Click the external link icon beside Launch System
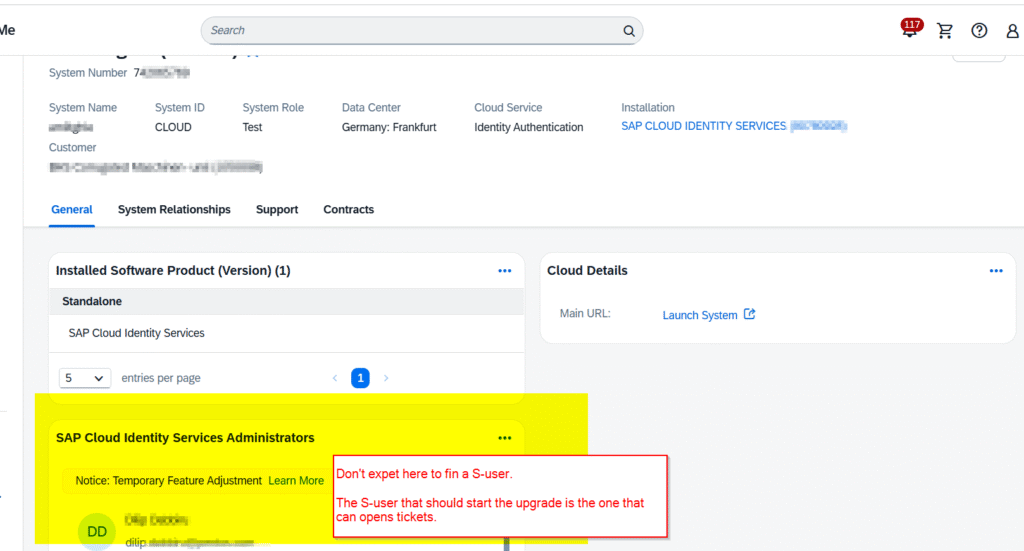The height and width of the screenshot is (551, 1024). [750, 314]
